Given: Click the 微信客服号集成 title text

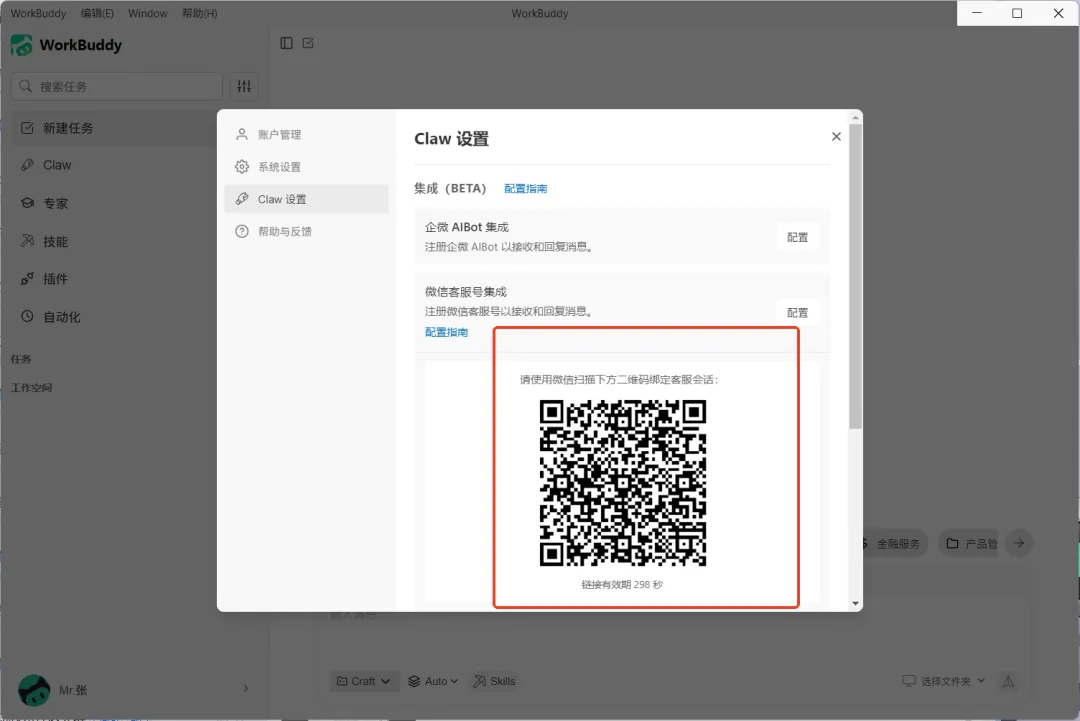Looking at the screenshot, I should [466, 292].
